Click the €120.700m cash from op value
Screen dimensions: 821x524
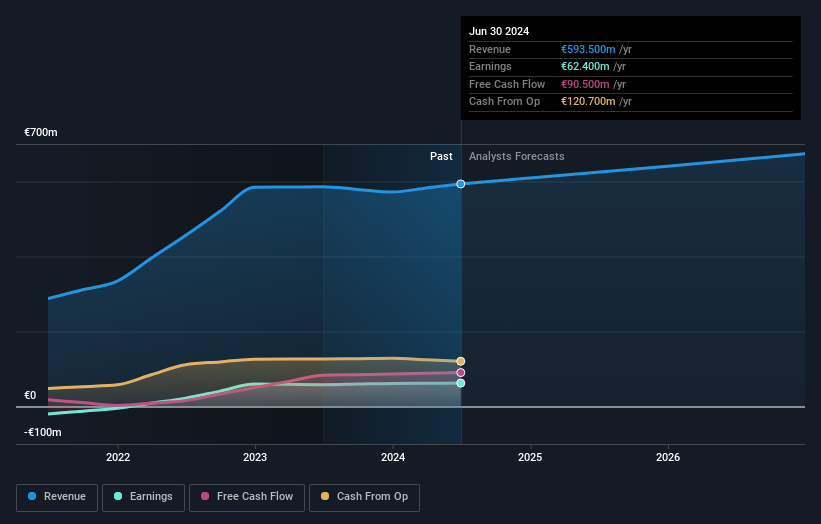coord(589,102)
